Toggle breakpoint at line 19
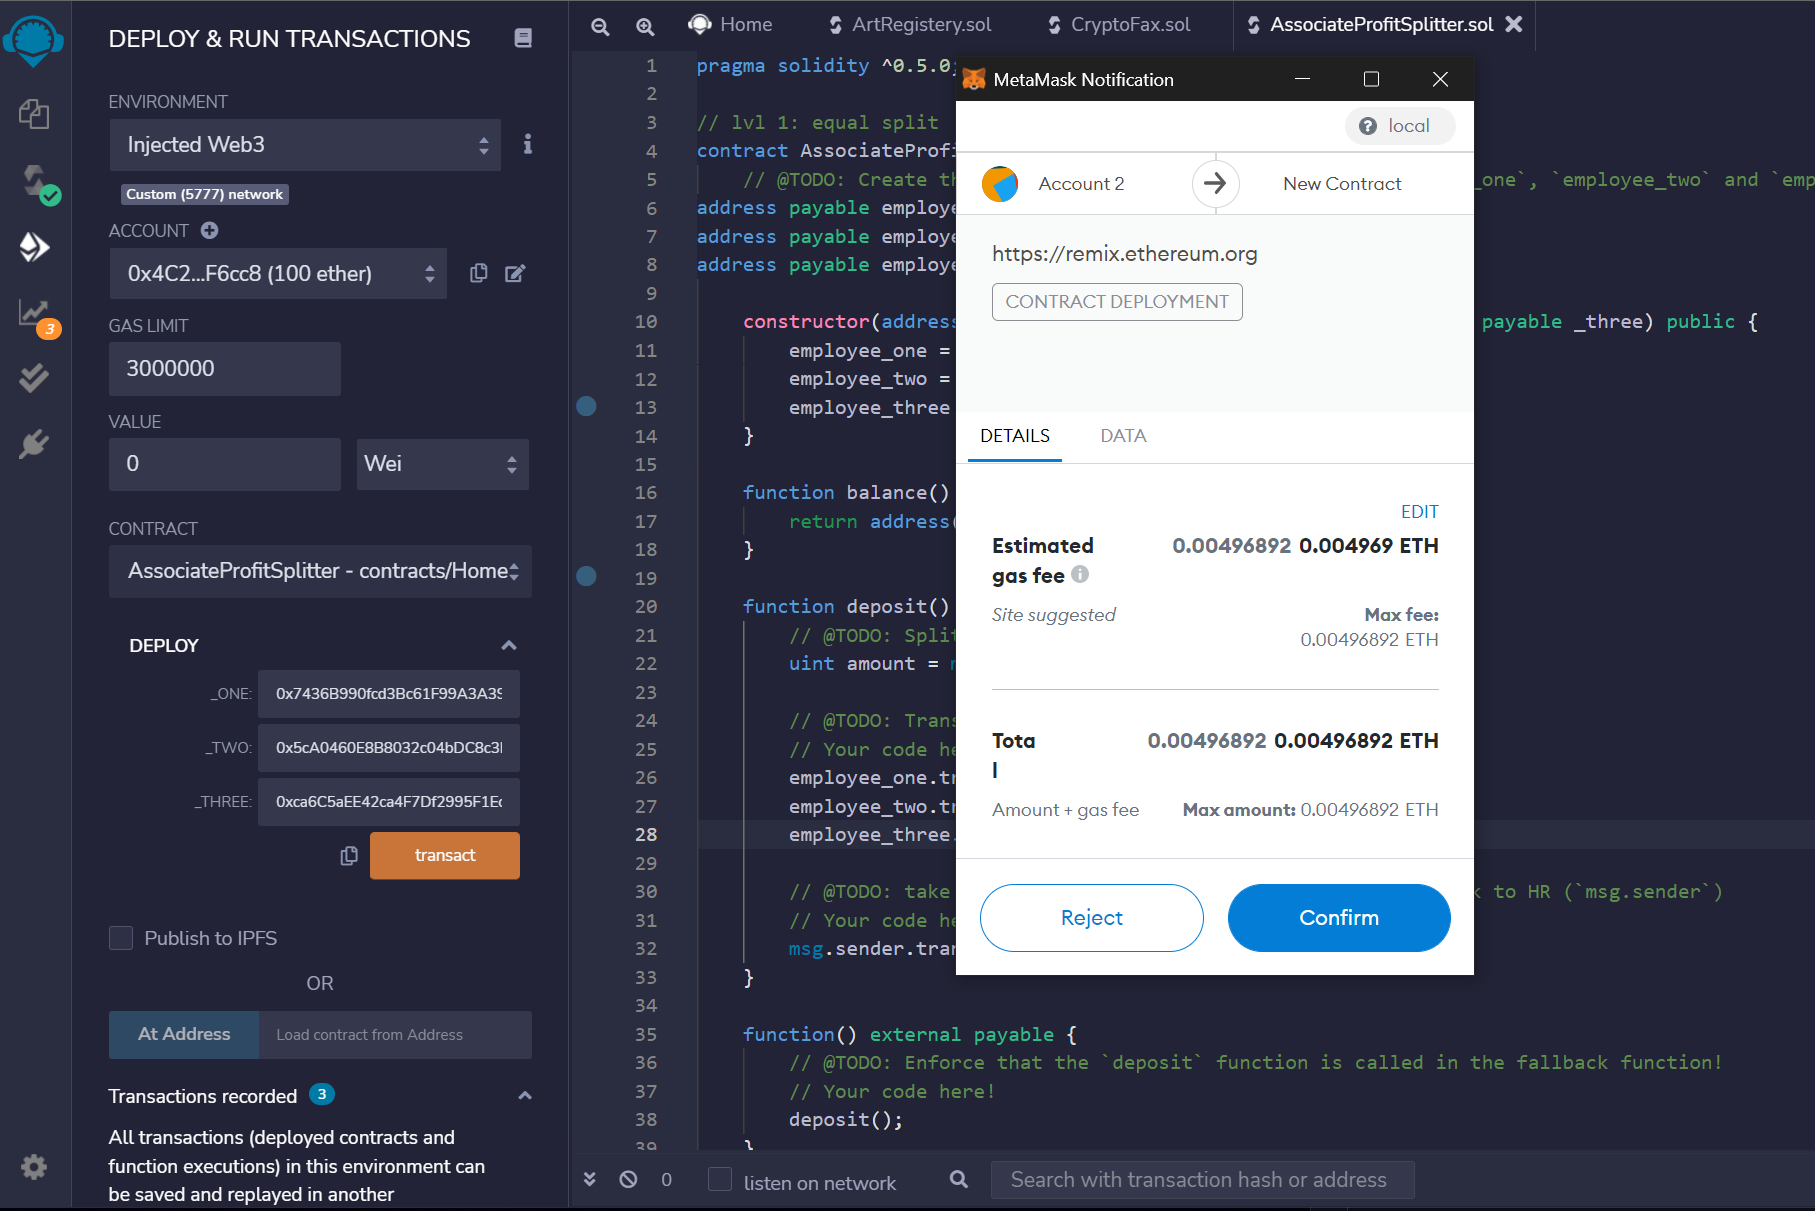The image size is (1815, 1211). pyautogui.click(x=587, y=576)
